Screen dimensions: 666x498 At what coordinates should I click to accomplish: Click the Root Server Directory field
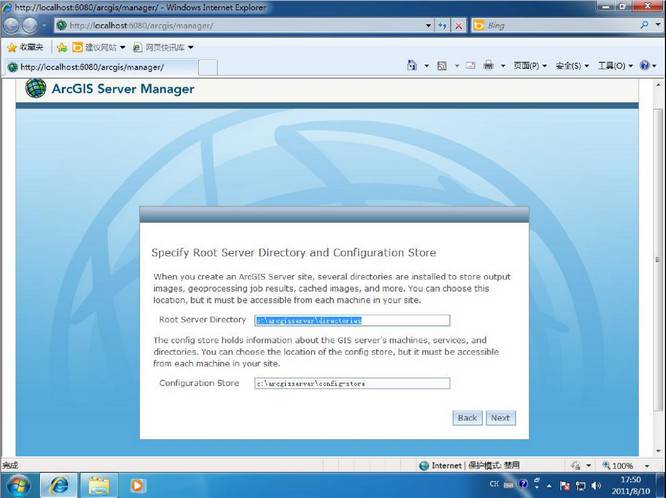pos(352,320)
